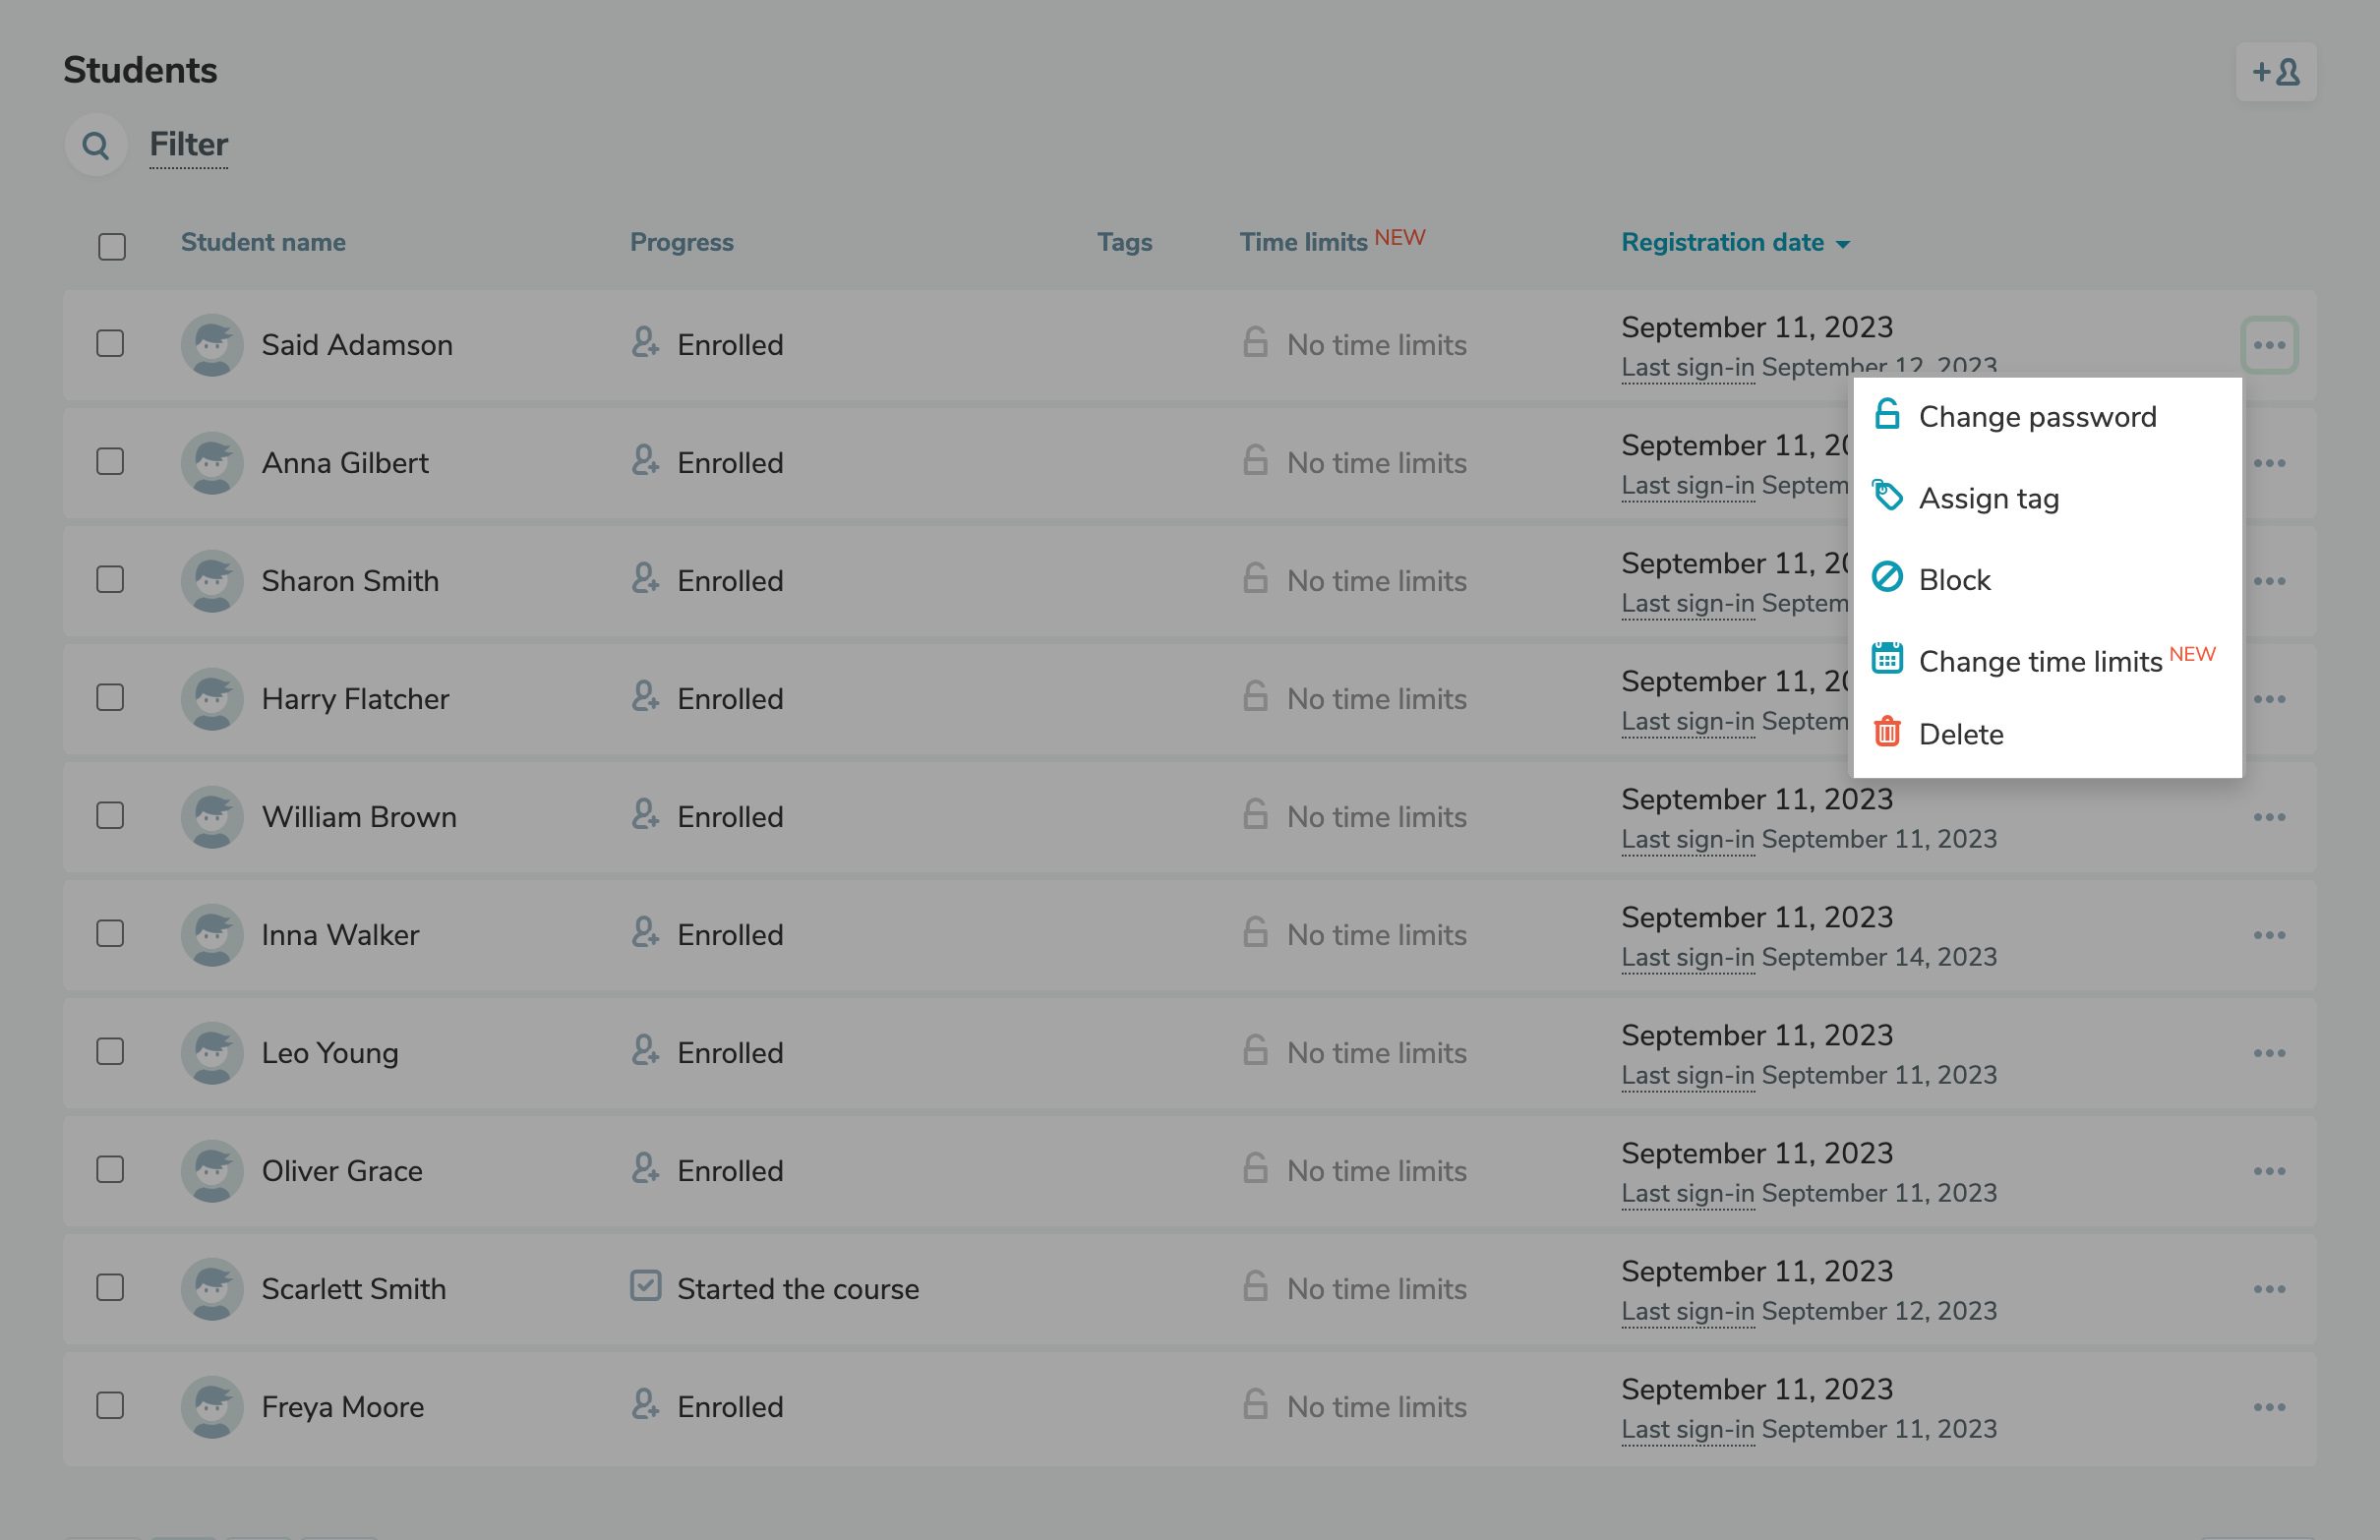Select the Freya Moore row checkbox
This screenshot has width=2380, height=1540.
[x=110, y=1406]
